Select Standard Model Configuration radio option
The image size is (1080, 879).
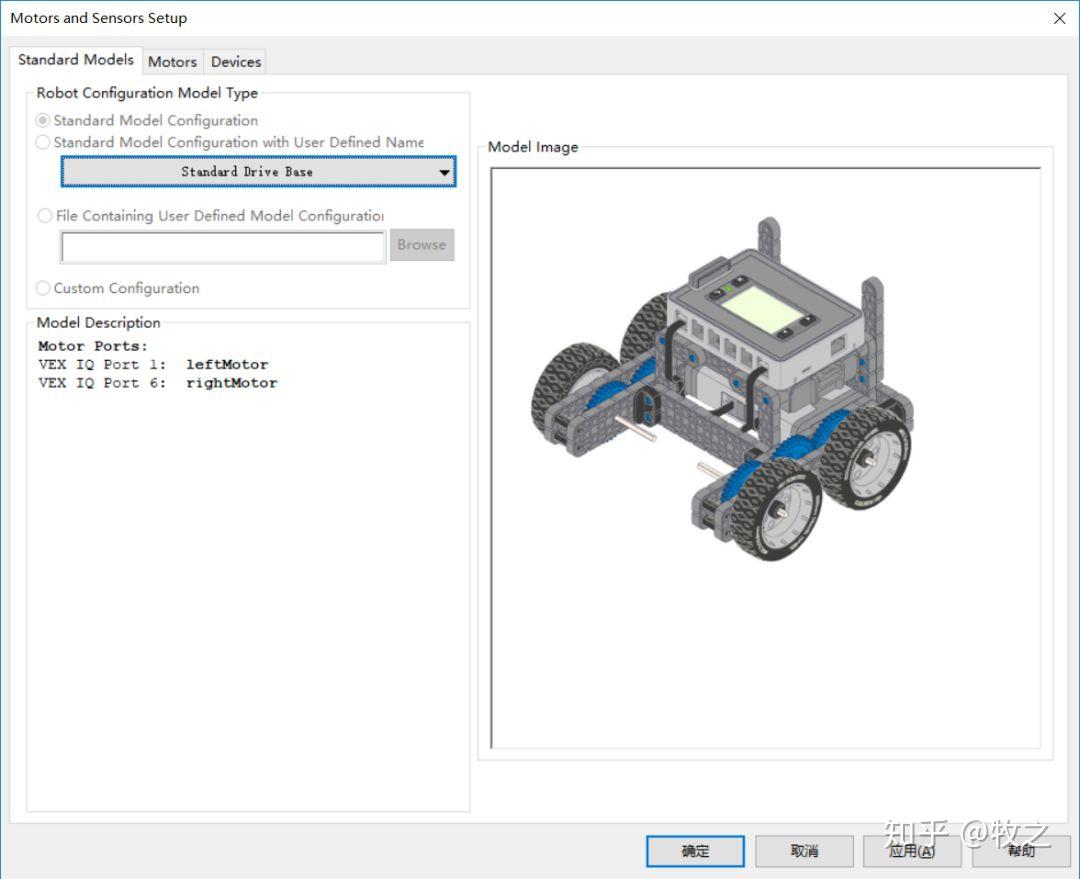(x=43, y=120)
